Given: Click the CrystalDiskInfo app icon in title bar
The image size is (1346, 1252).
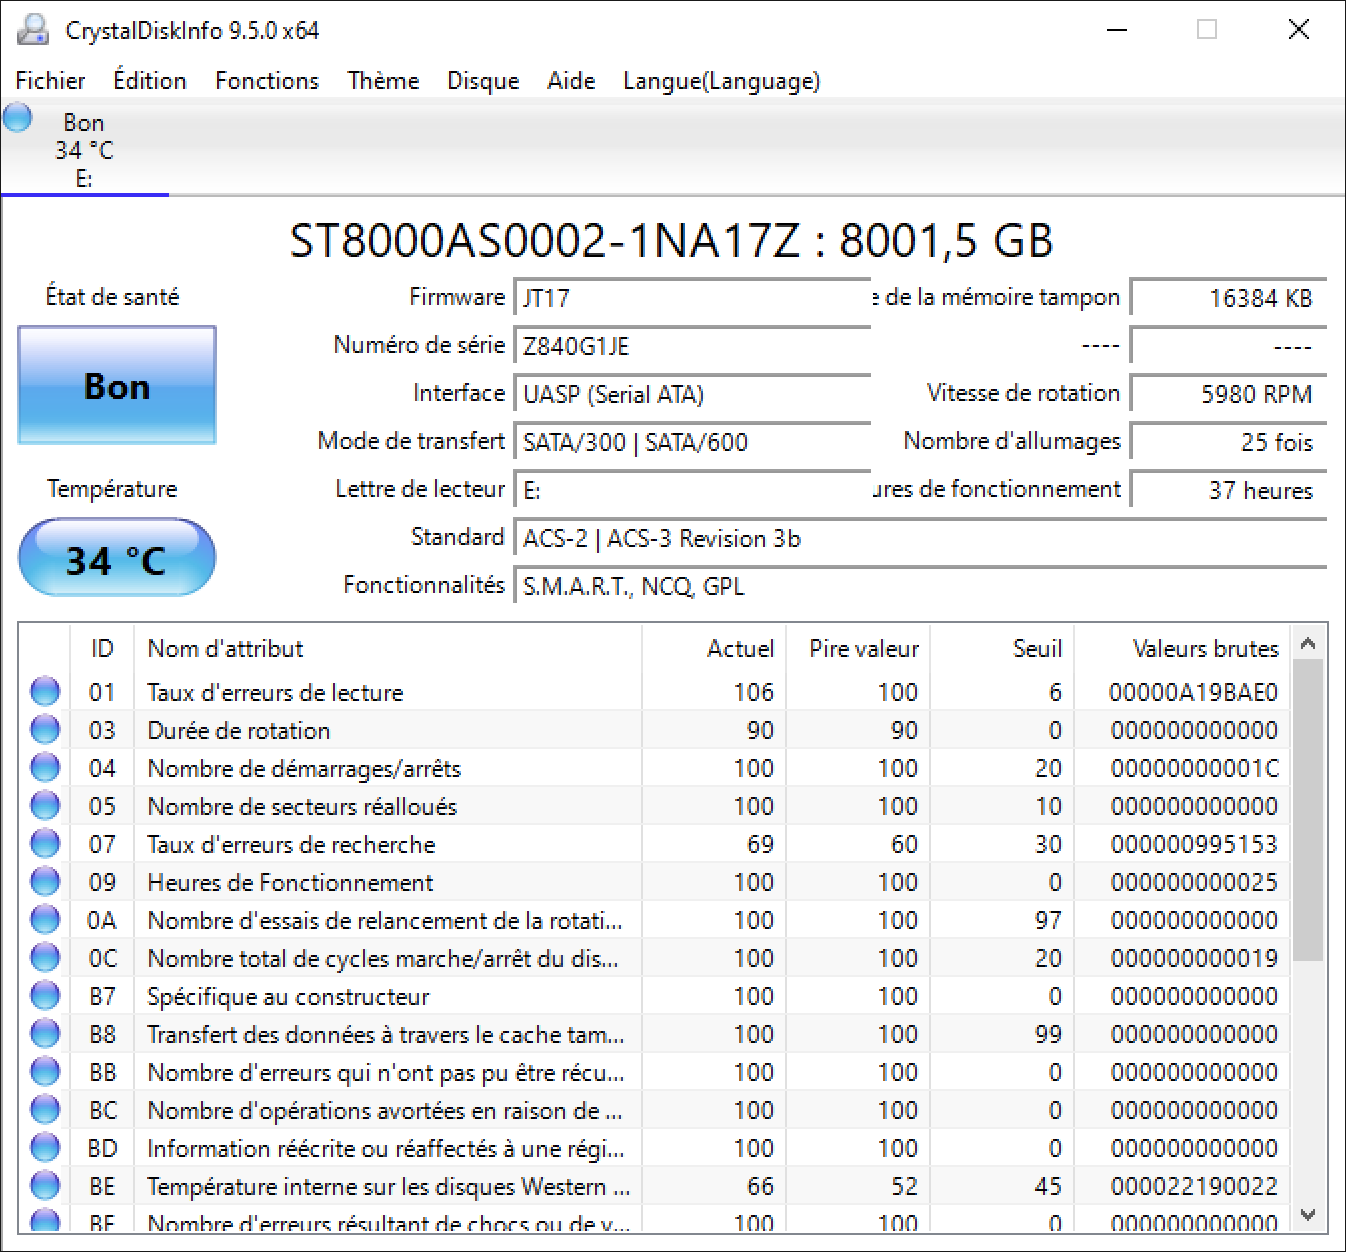Looking at the screenshot, I should [x=33, y=30].
